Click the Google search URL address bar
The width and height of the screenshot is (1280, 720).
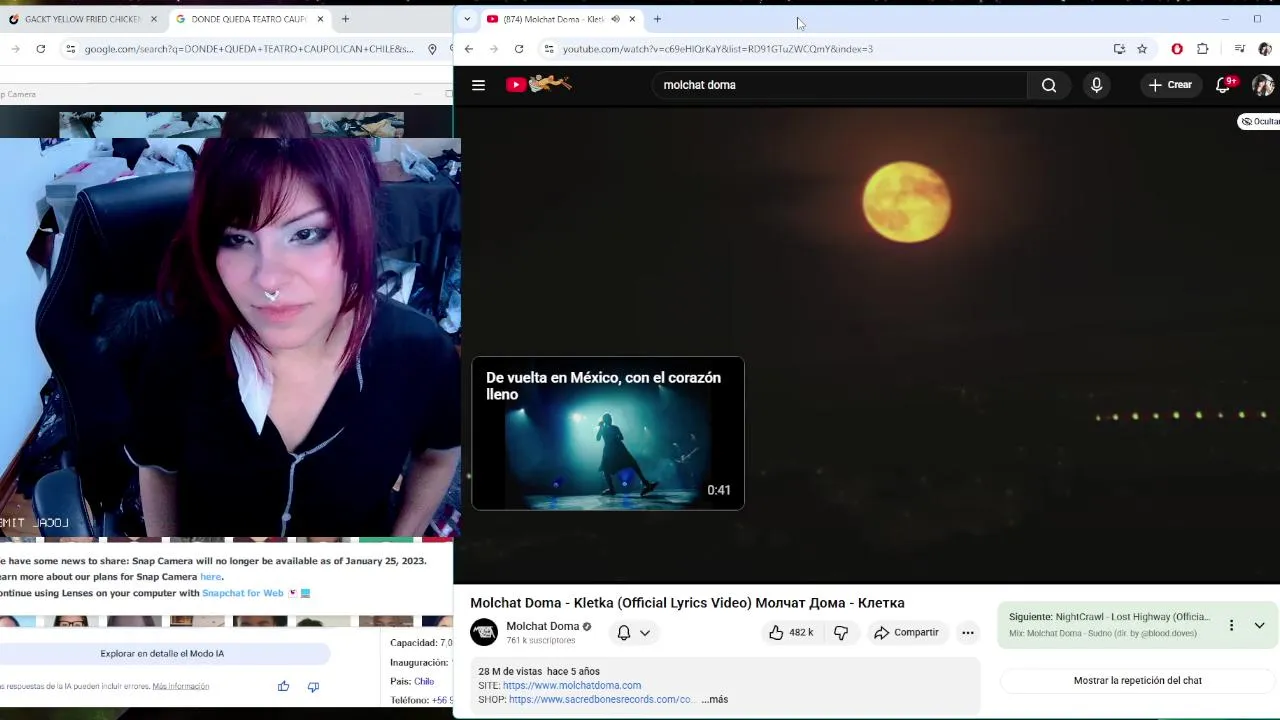(249, 49)
